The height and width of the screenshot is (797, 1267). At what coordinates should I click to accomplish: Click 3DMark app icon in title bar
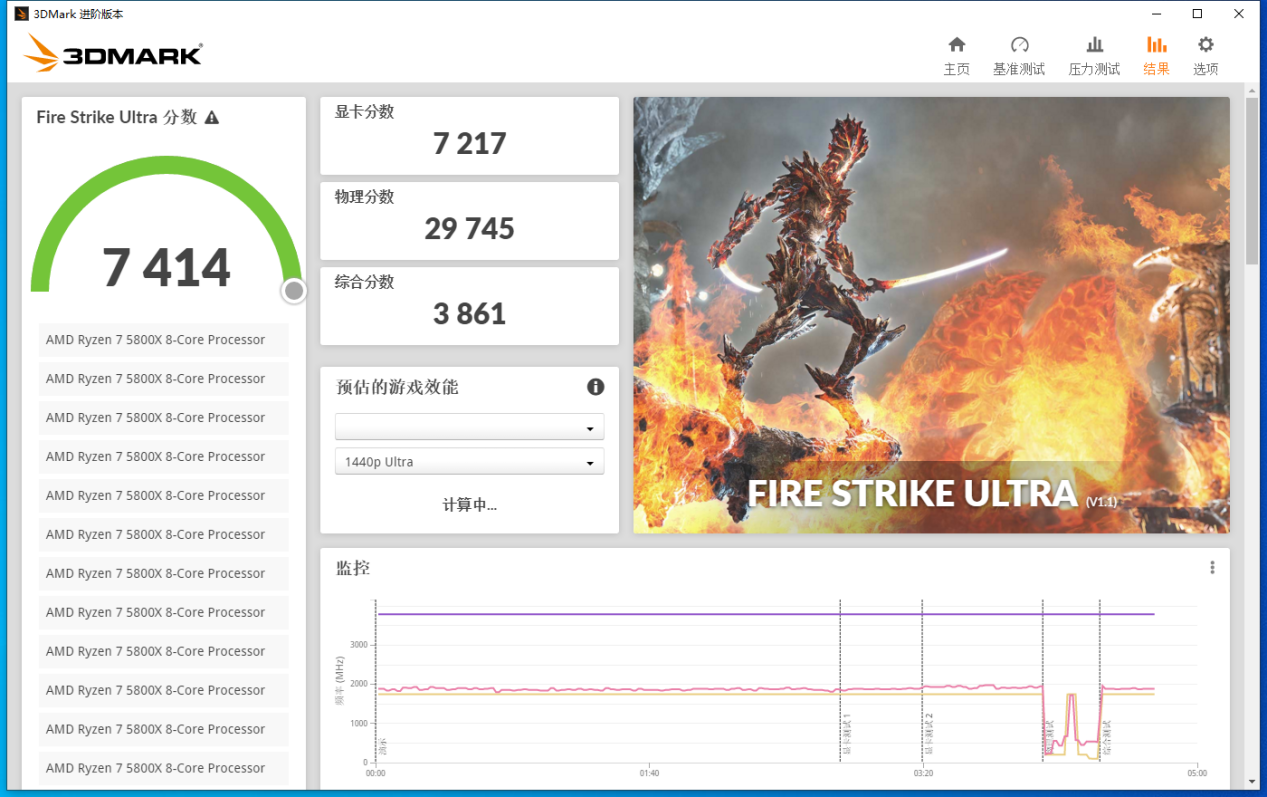coord(21,14)
